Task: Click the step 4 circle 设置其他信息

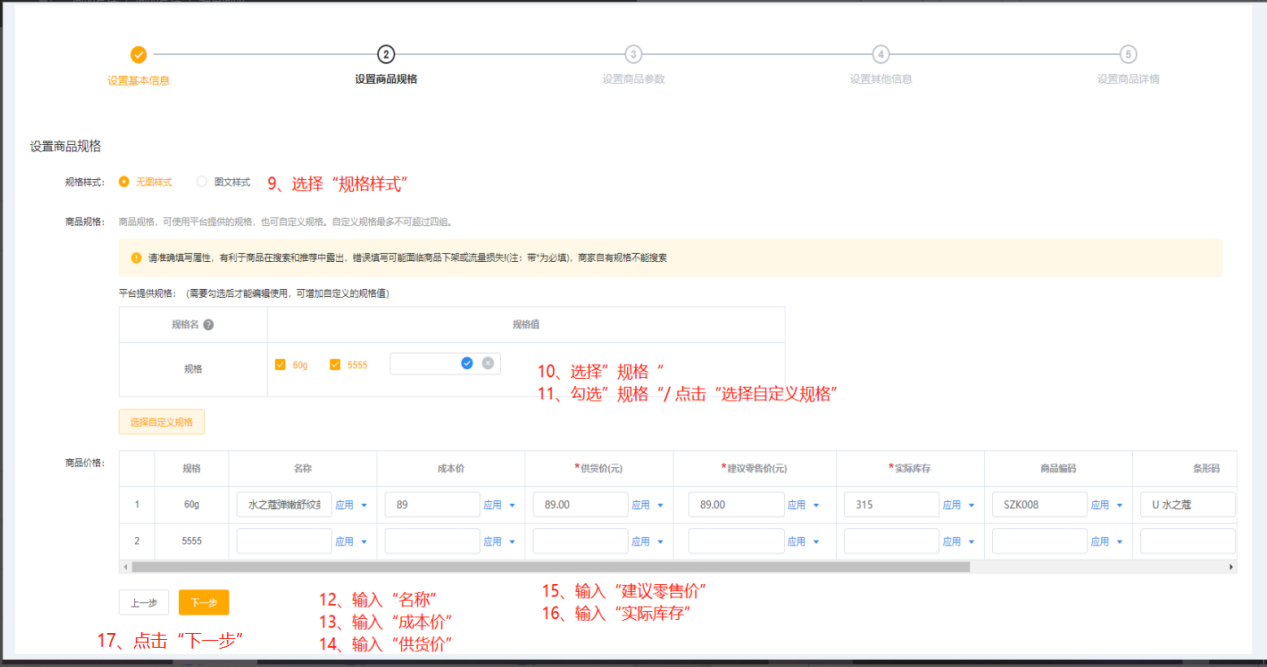Action: tap(880, 54)
